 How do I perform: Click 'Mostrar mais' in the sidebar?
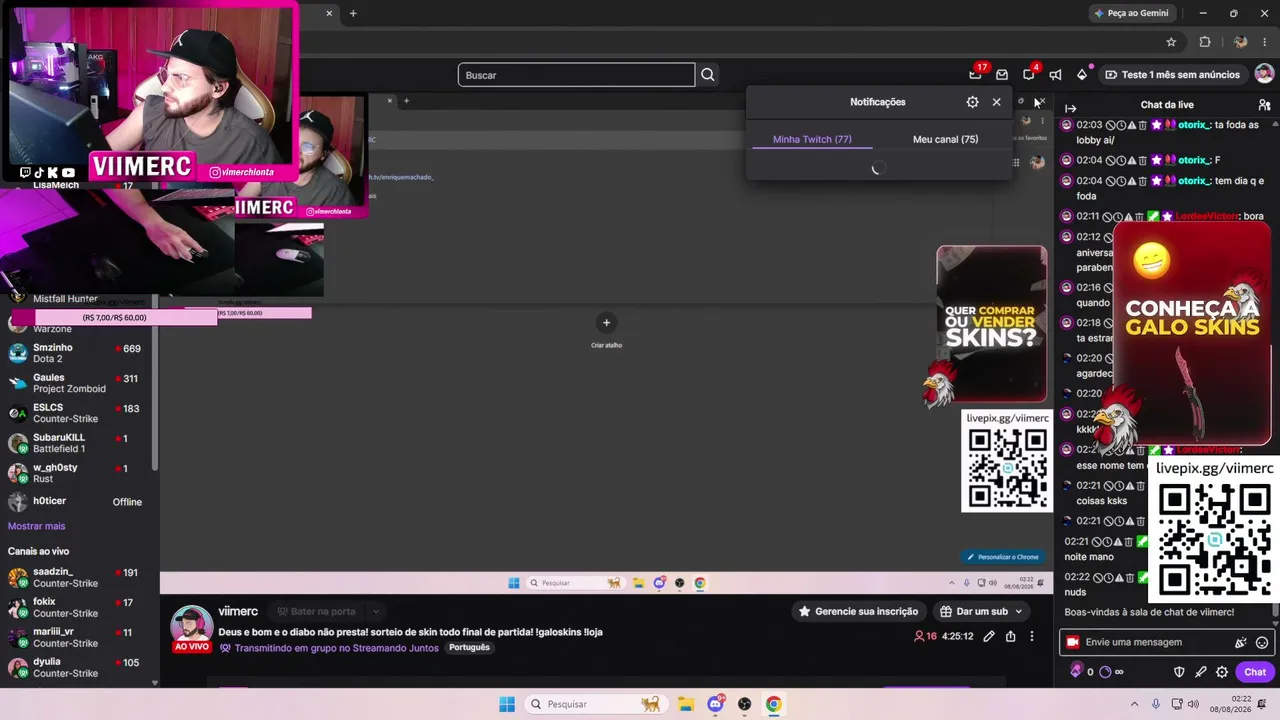(x=36, y=526)
